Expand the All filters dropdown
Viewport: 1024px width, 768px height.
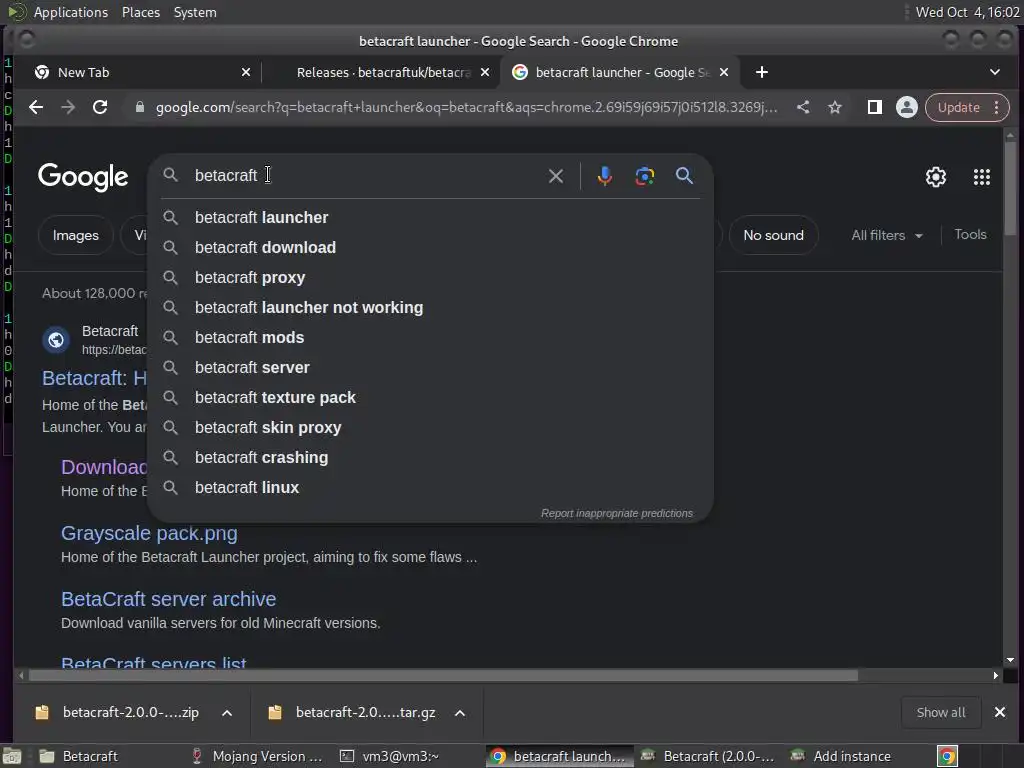point(887,235)
